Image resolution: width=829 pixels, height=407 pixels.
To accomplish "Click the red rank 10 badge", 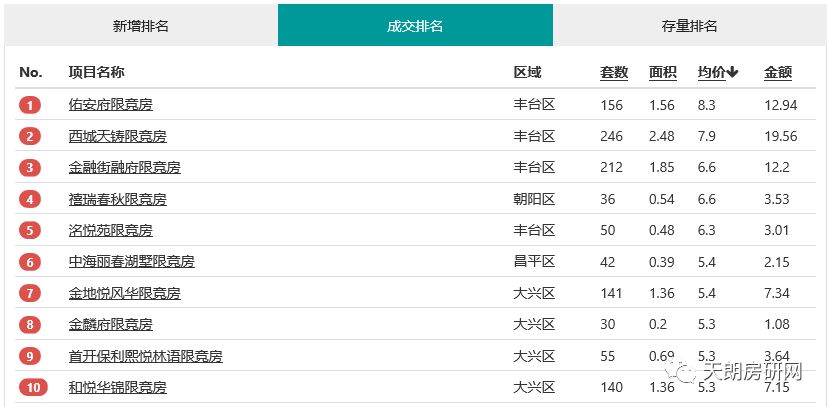I will [33, 387].
